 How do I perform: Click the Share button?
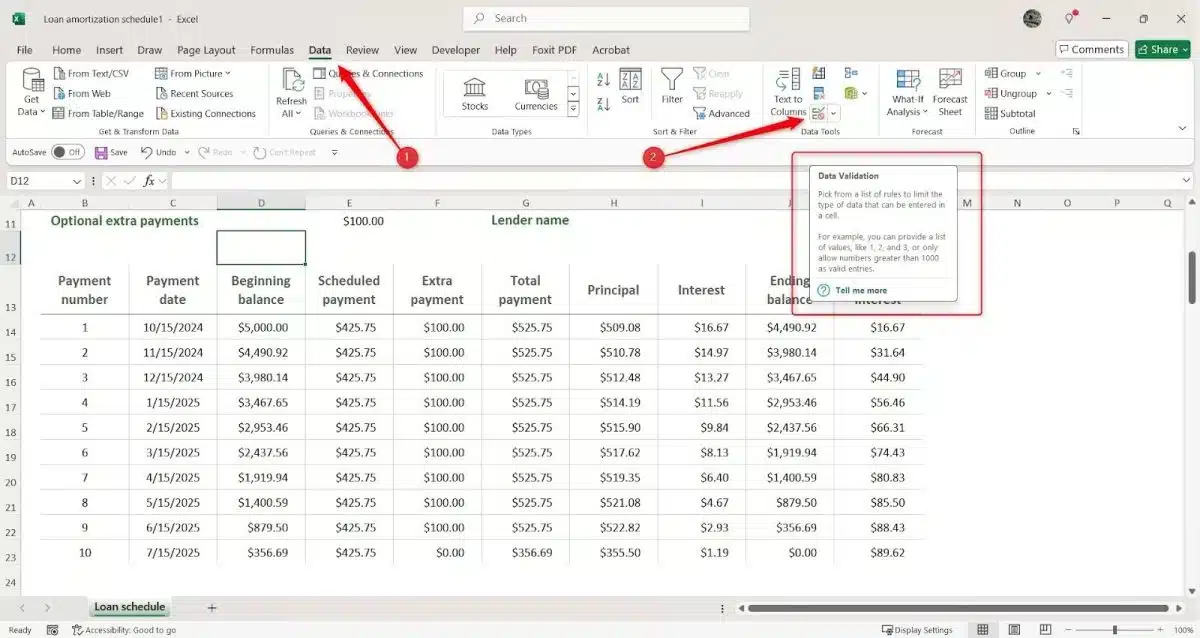[1162, 49]
